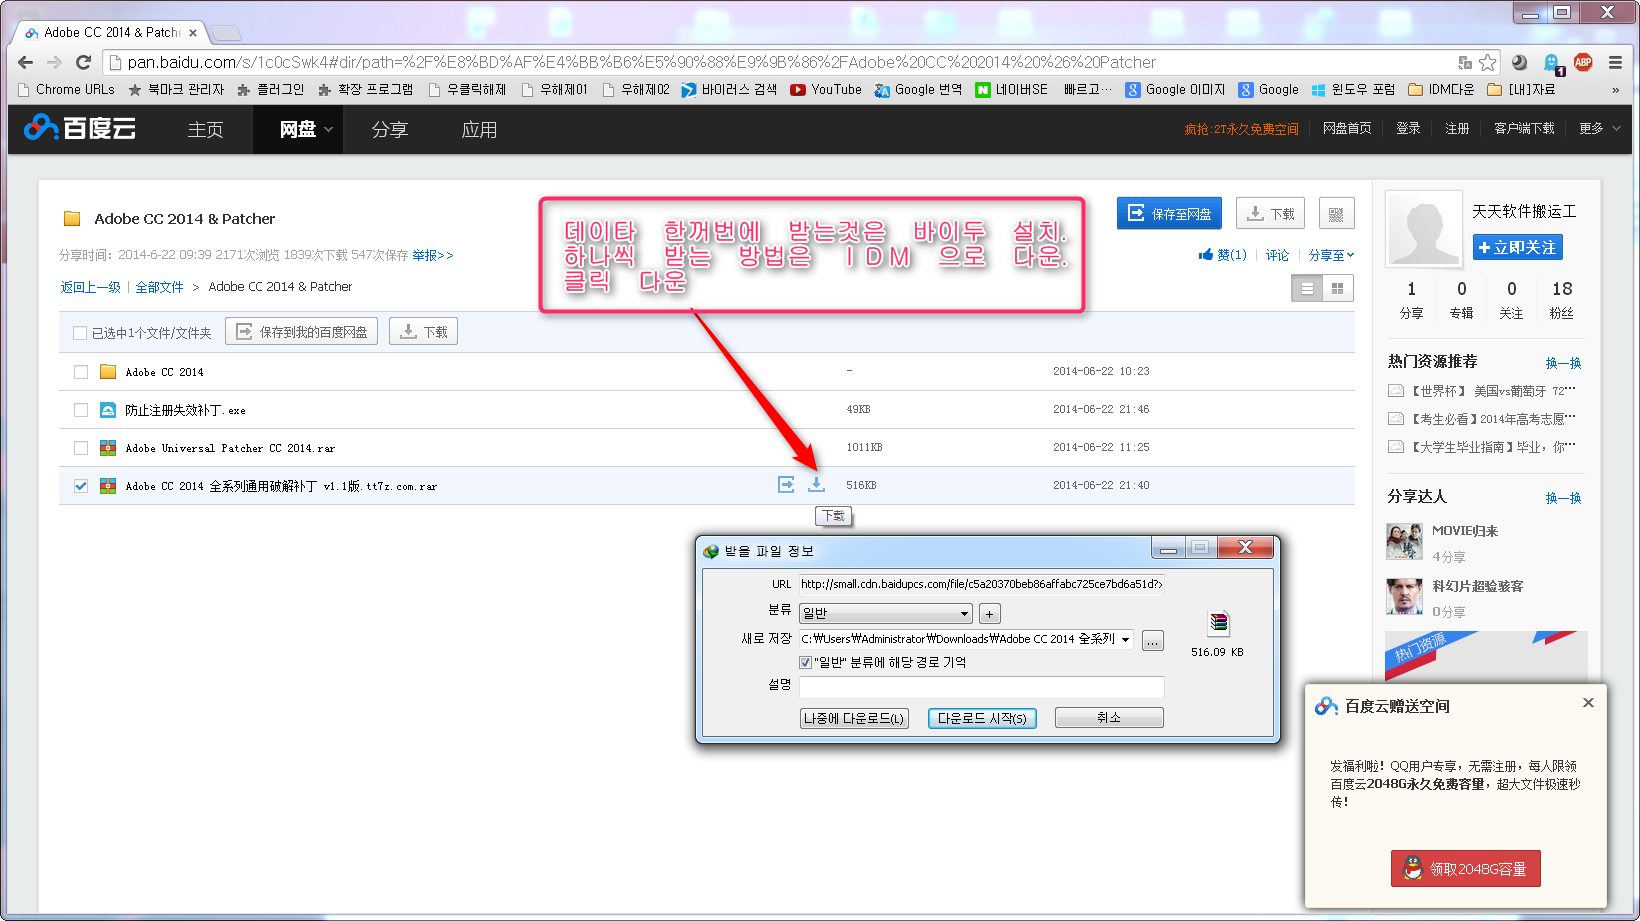Check the Adobe CC 2014 folder checkbox
The width and height of the screenshot is (1640, 921).
pyautogui.click(x=81, y=372)
